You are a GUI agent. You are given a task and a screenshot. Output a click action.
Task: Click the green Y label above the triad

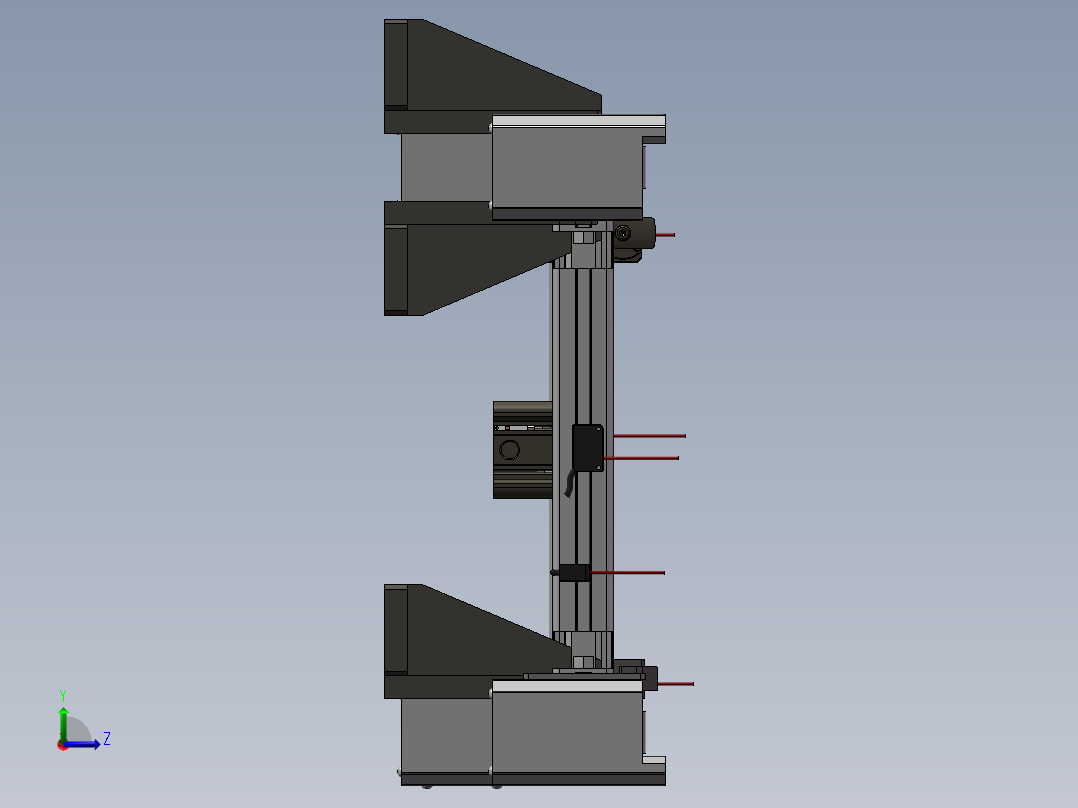[x=63, y=694]
